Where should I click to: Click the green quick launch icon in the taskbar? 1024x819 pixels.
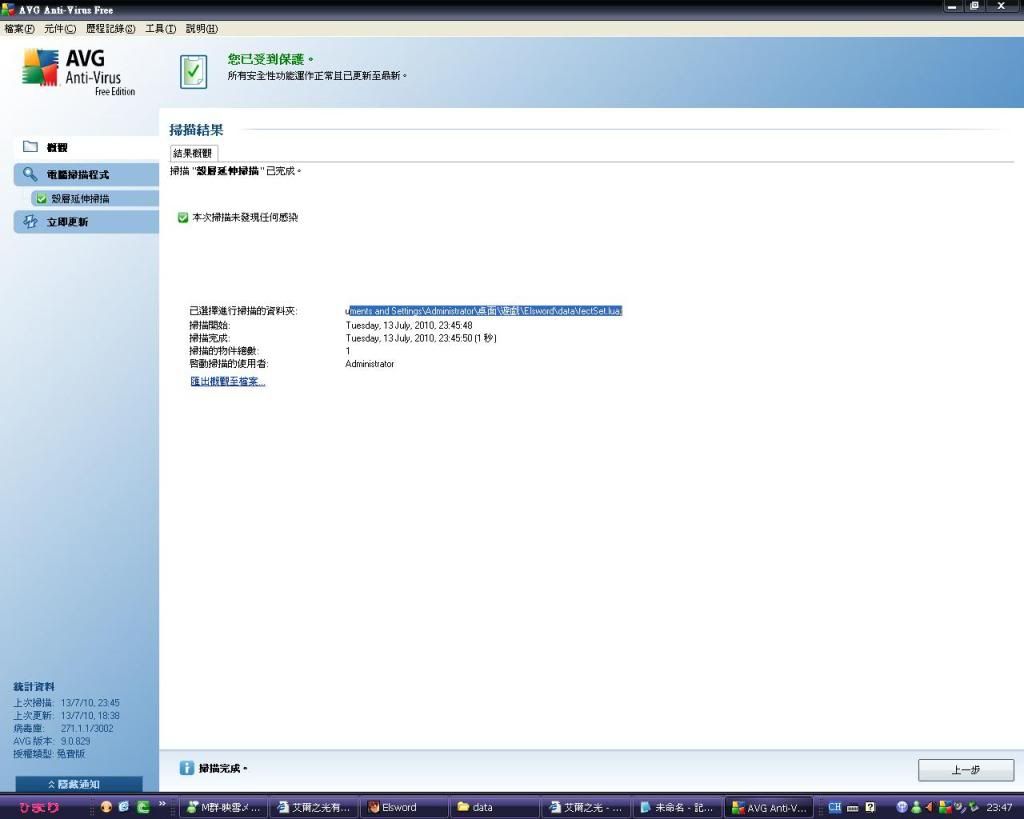(142, 807)
